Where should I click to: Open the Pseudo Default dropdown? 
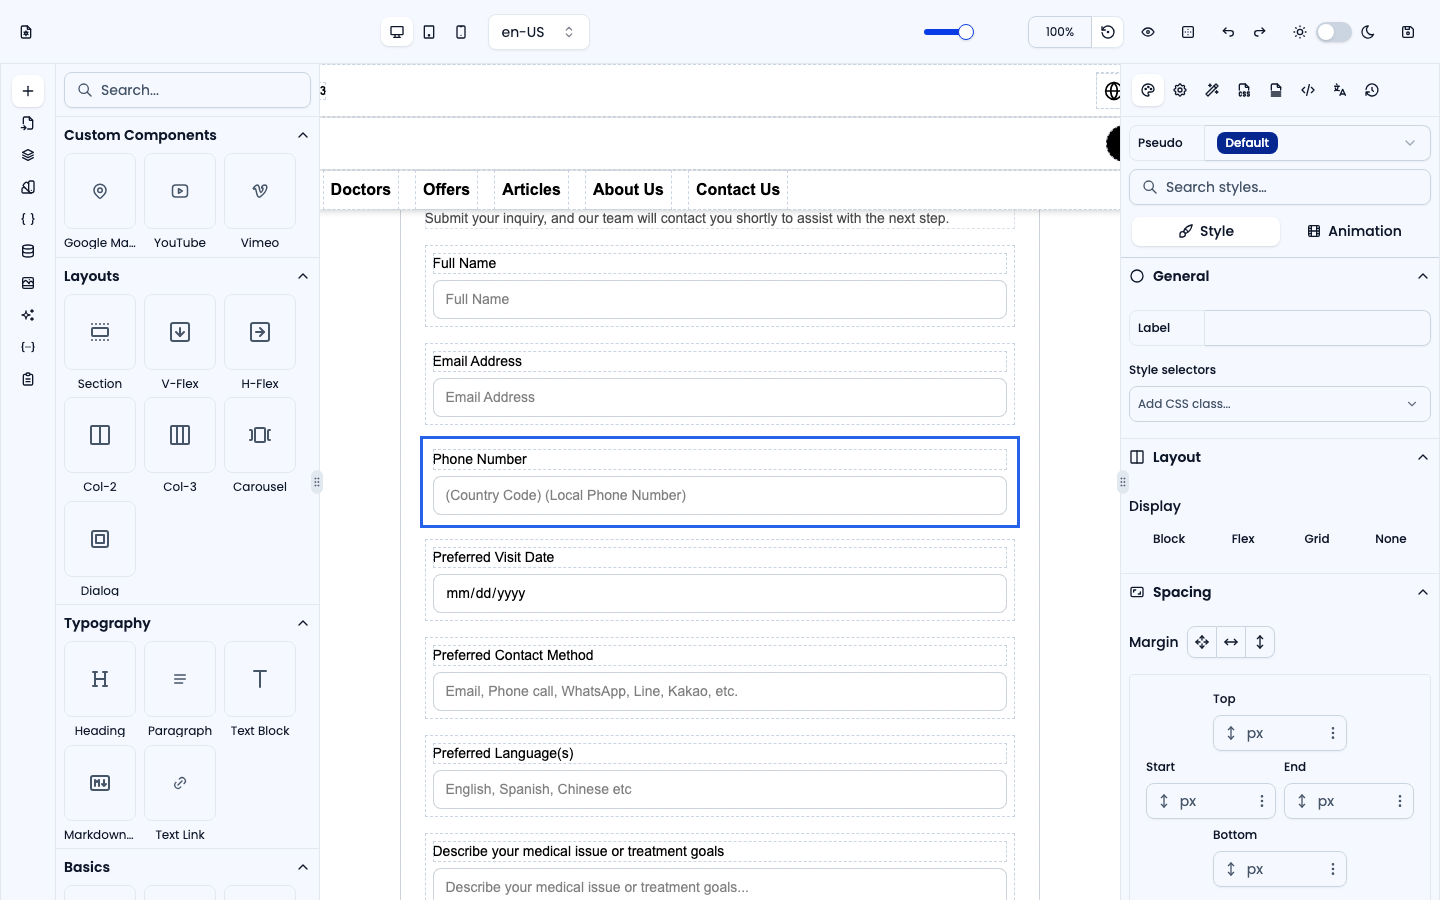tap(1317, 143)
